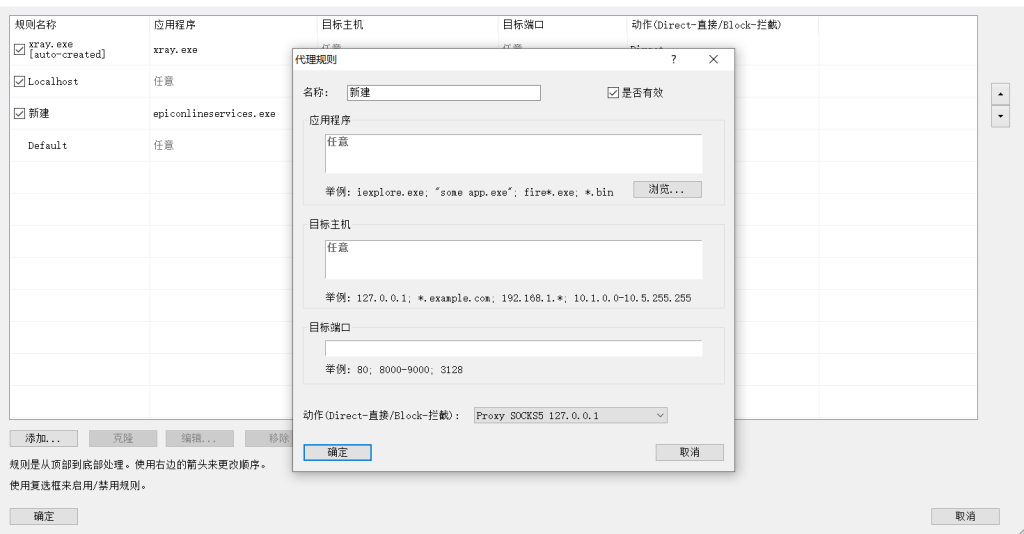
Task: Move rule down with the down arrow
Action: point(1000,116)
